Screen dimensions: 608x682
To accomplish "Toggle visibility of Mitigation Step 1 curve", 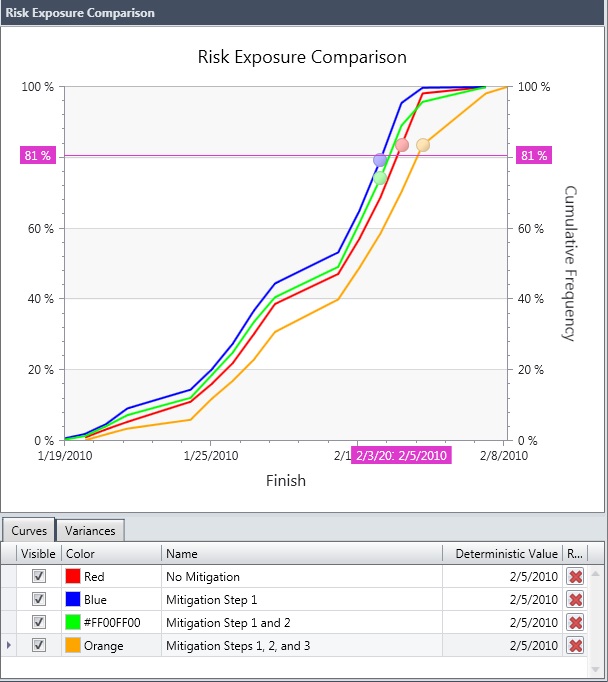I will click(x=39, y=600).
